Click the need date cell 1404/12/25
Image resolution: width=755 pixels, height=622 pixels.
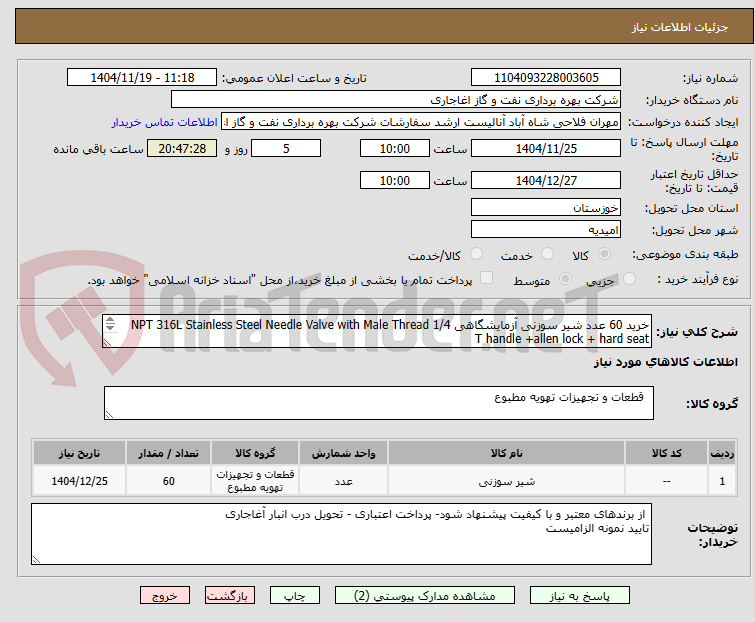(x=79, y=480)
